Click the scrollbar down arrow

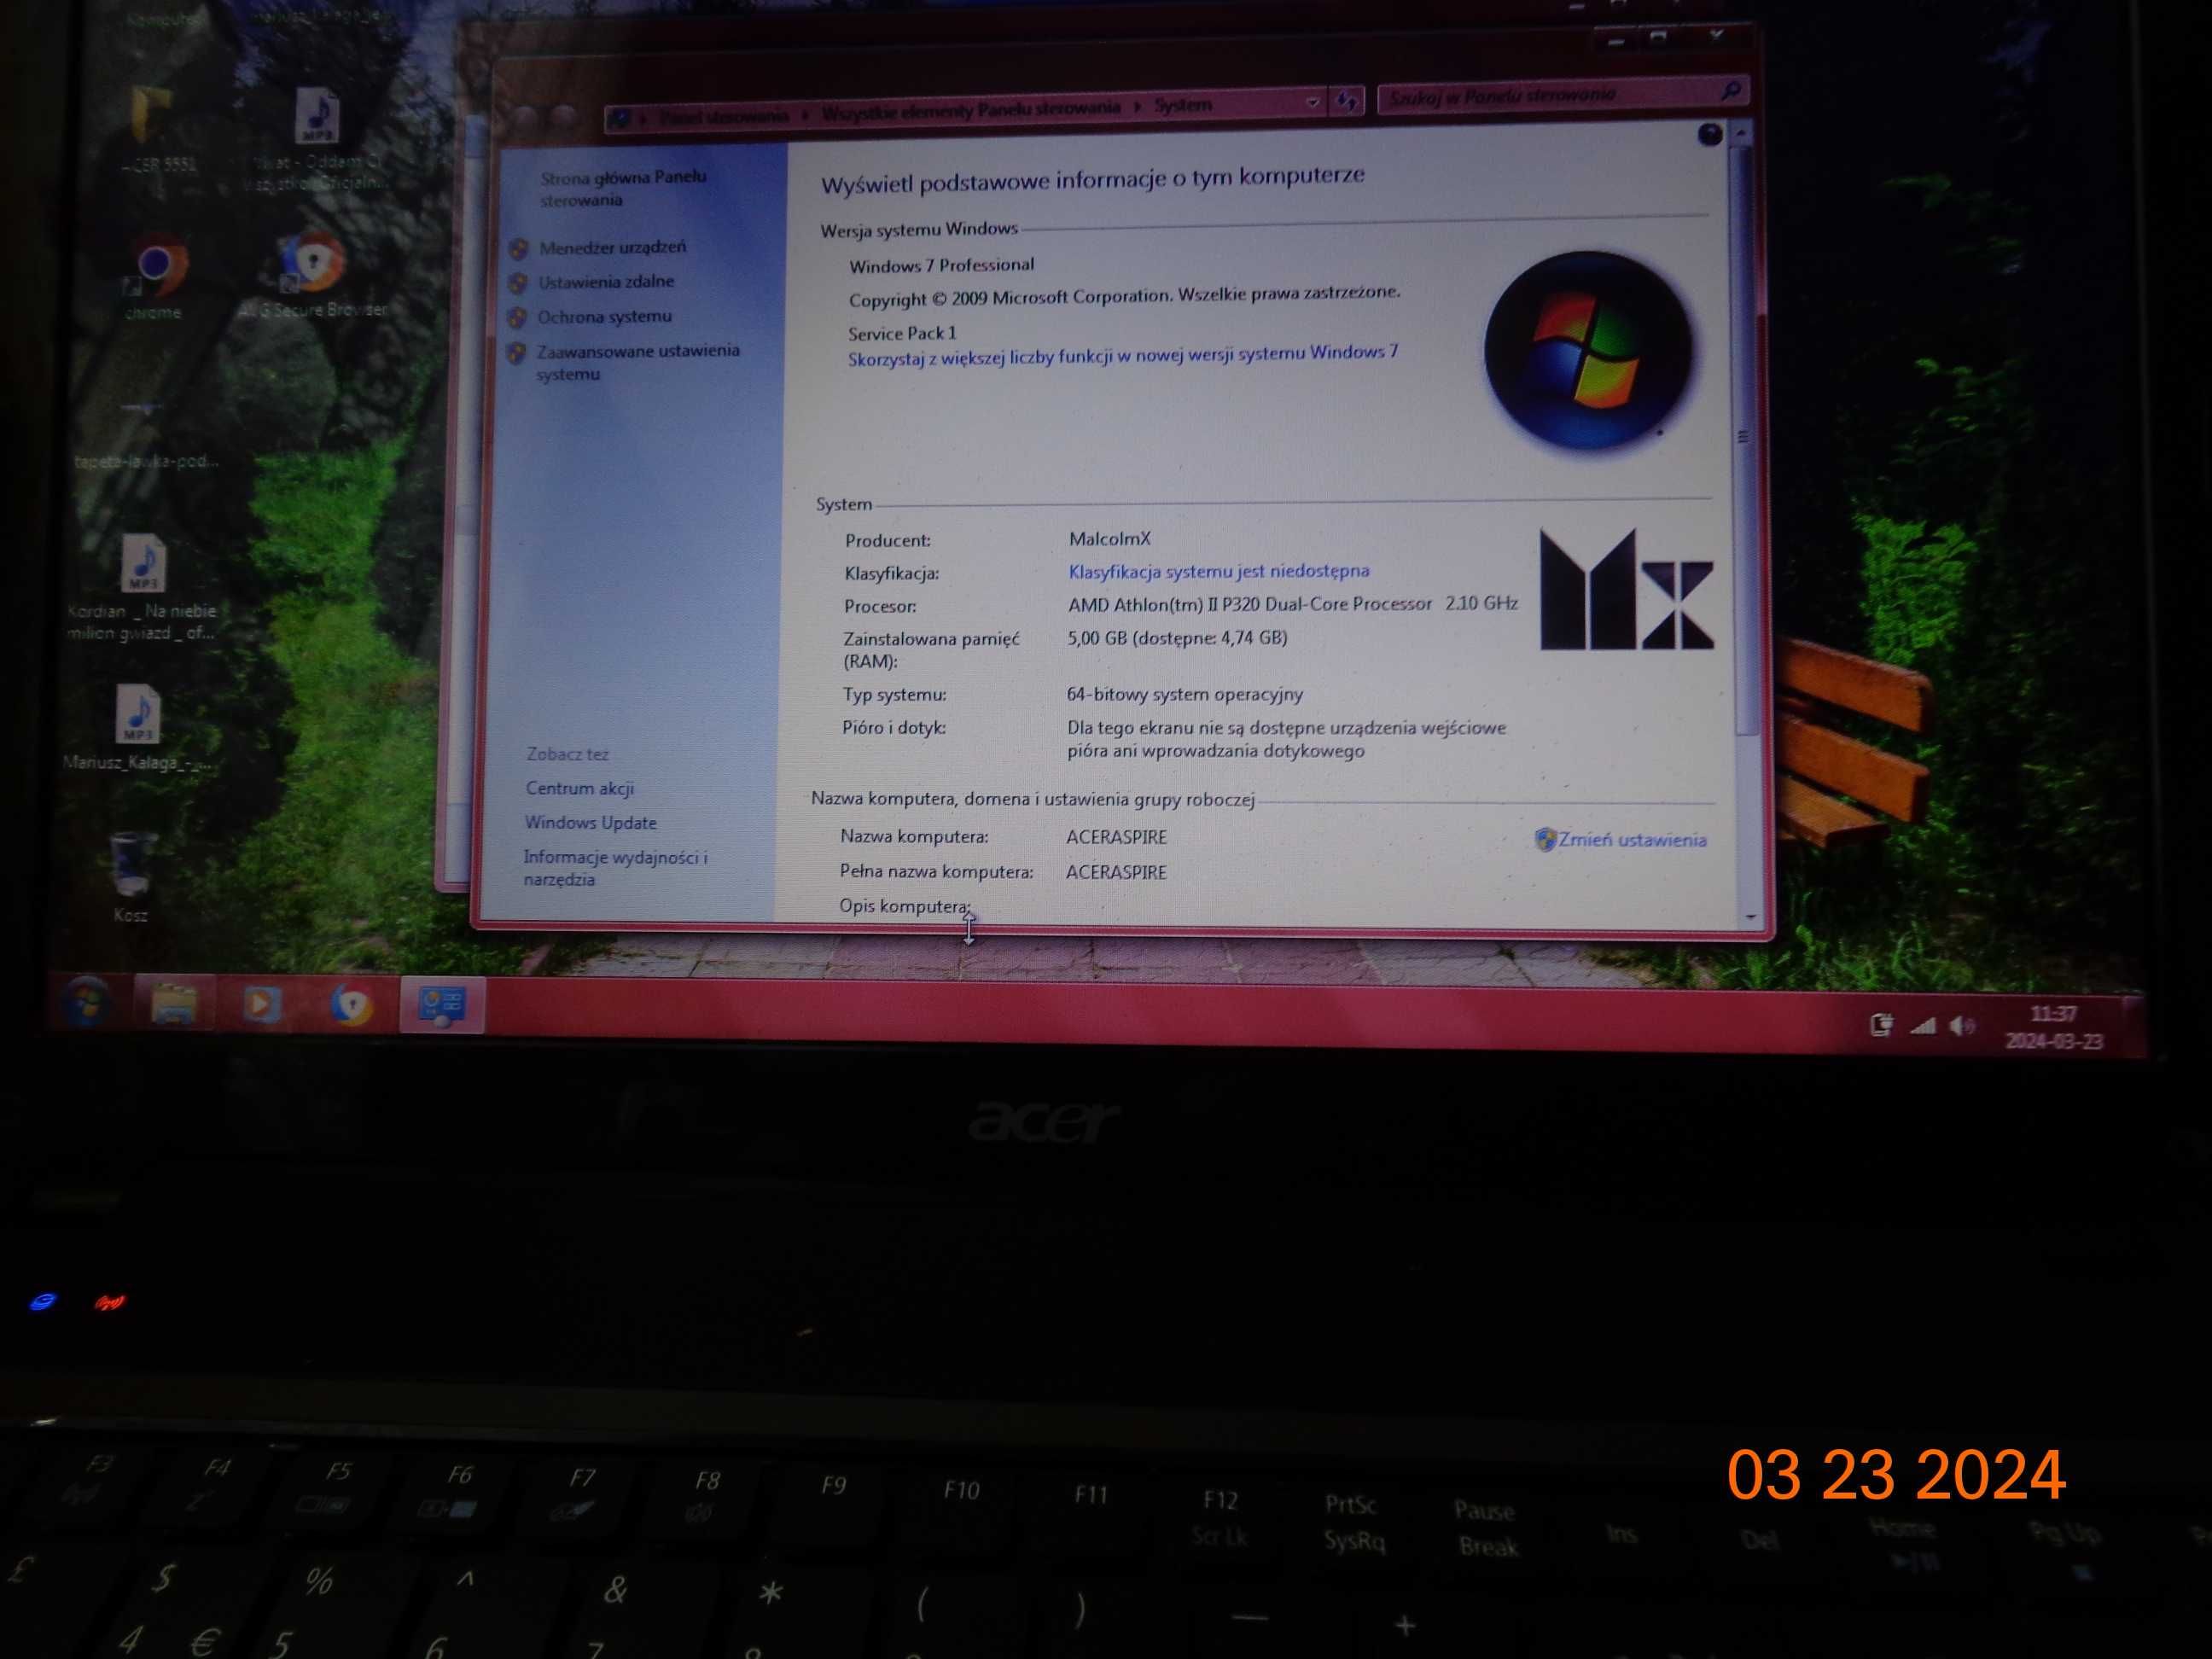click(1750, 917)
